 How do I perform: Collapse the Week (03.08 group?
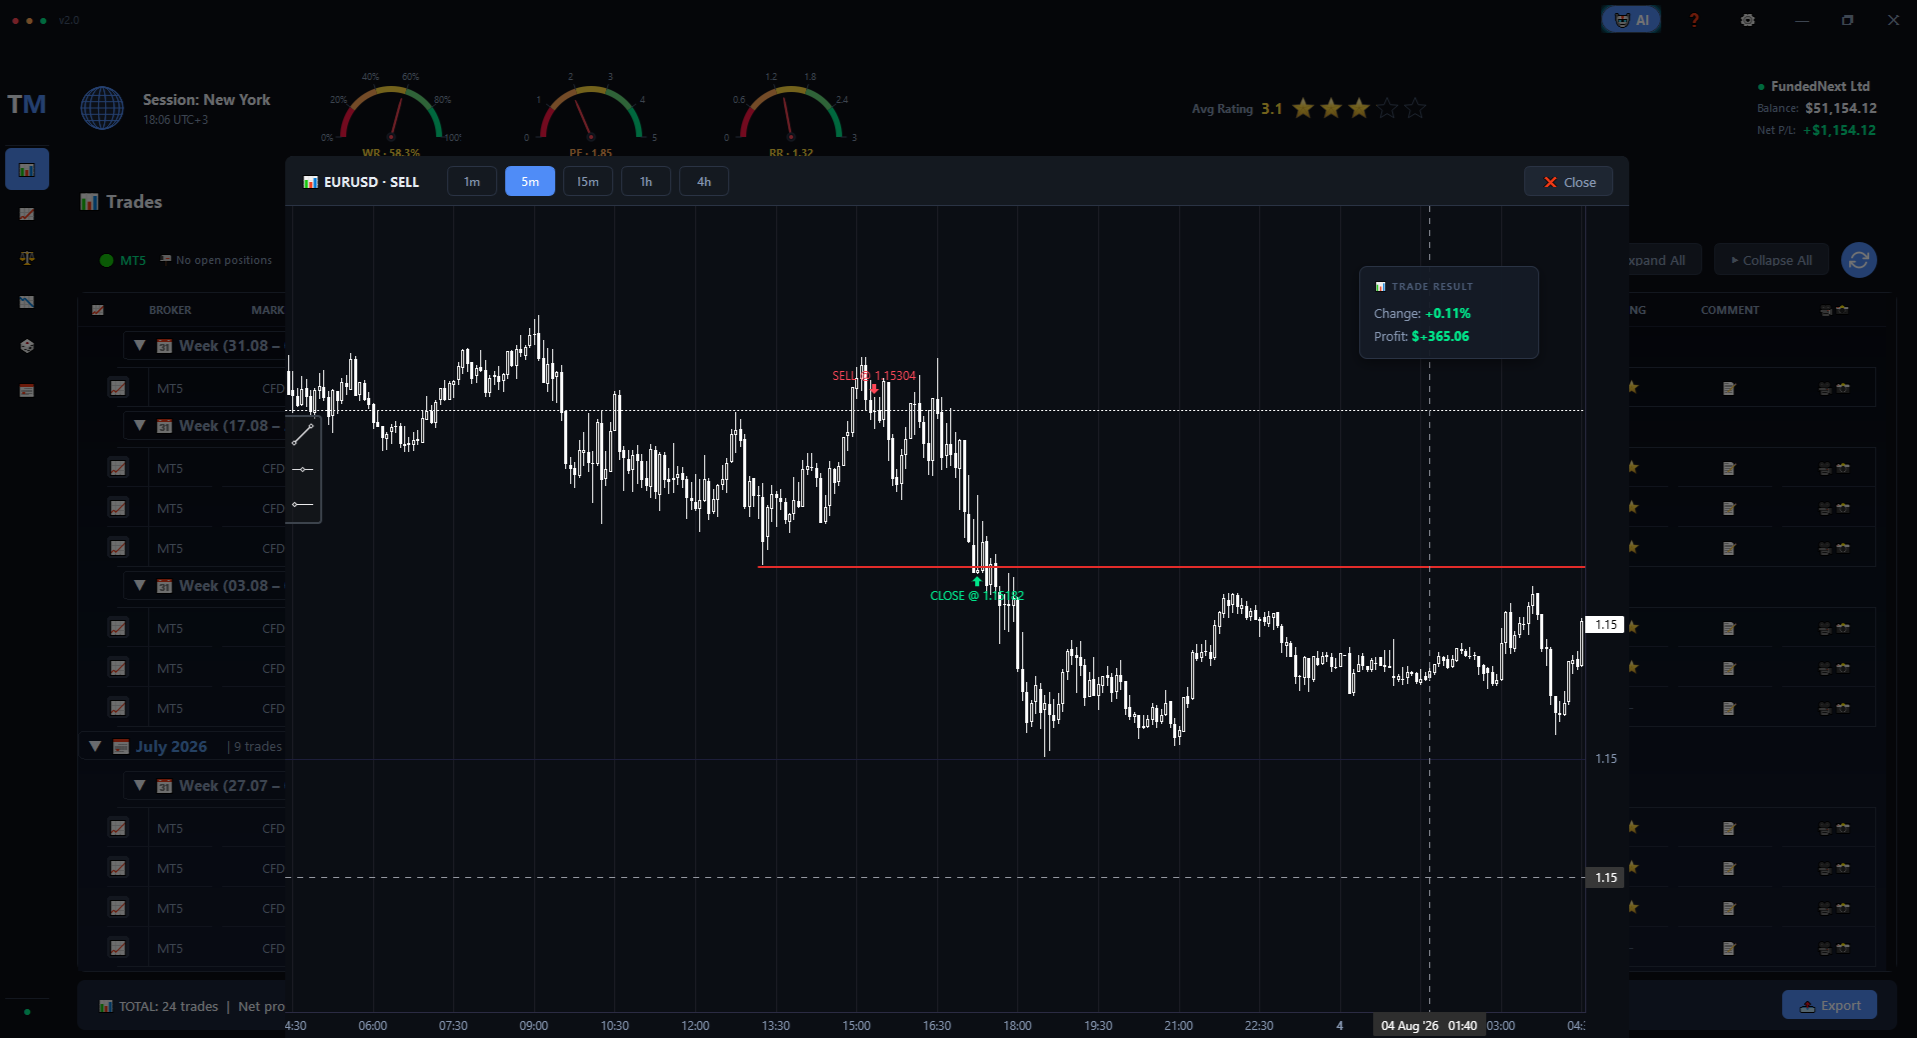point(140,585)
